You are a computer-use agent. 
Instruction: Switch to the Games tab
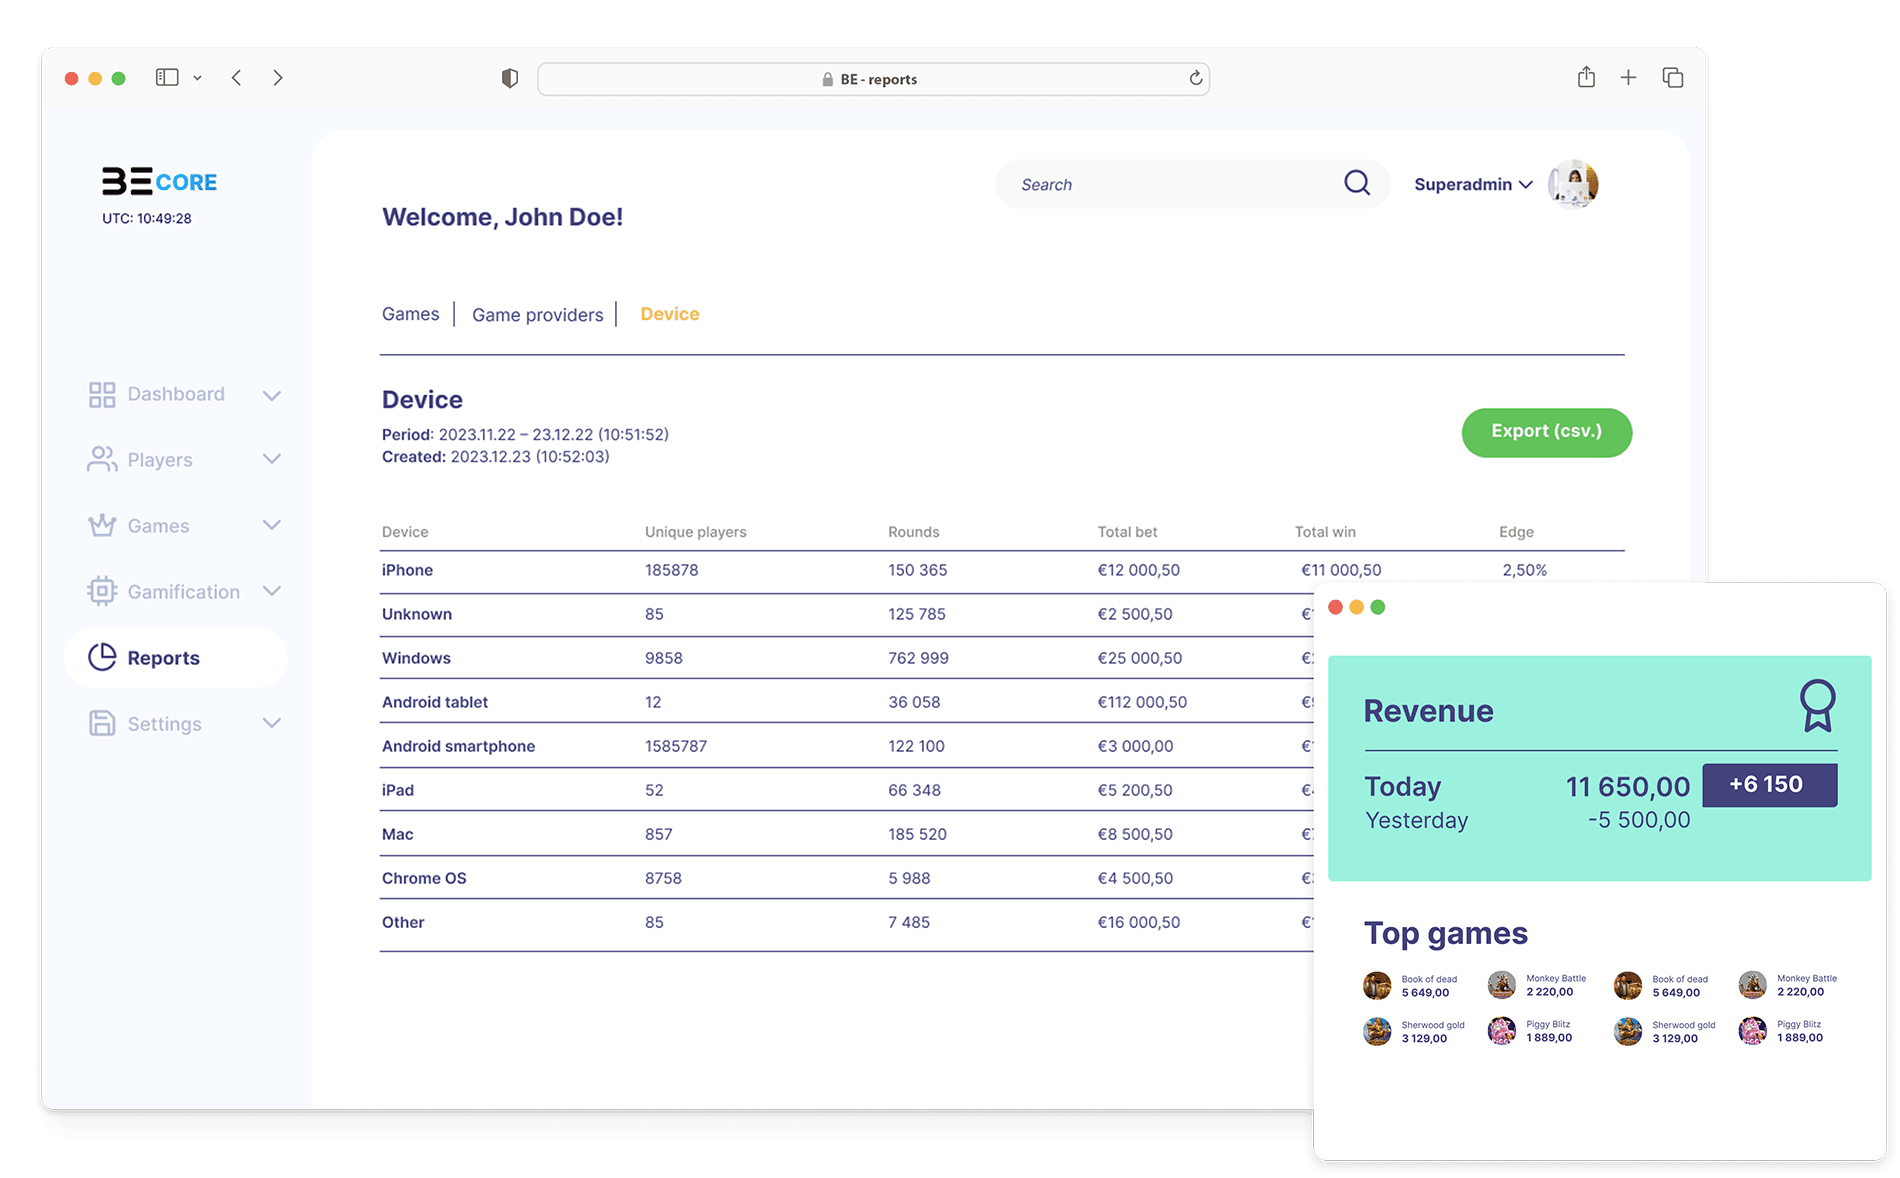[410, 314]
